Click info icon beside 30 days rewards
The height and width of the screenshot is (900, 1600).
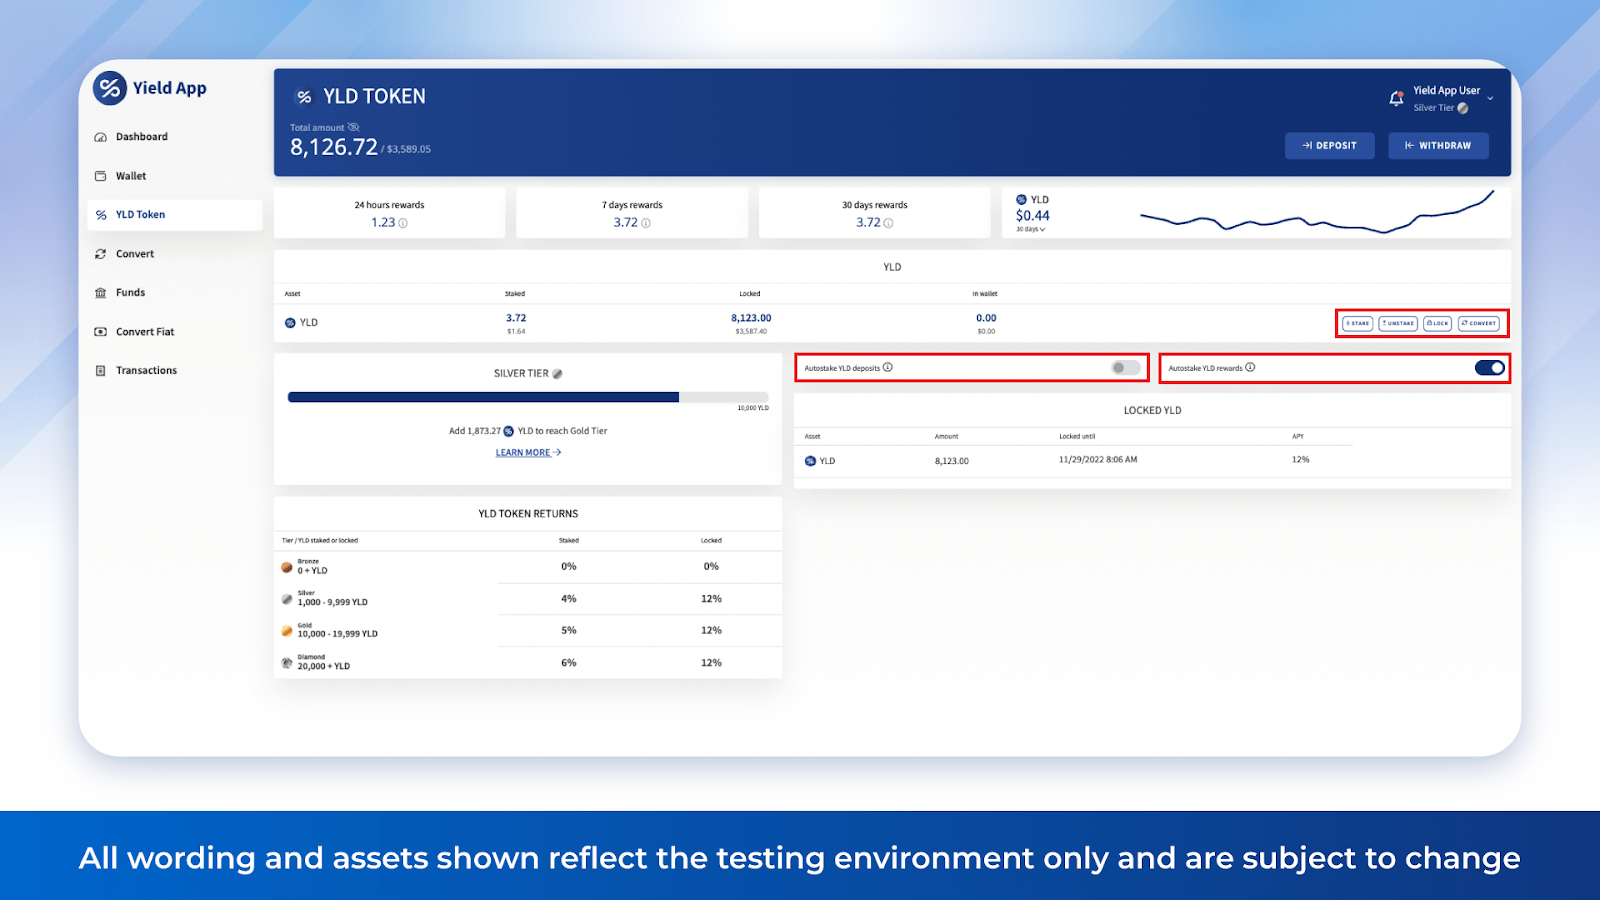click(888, 223)
